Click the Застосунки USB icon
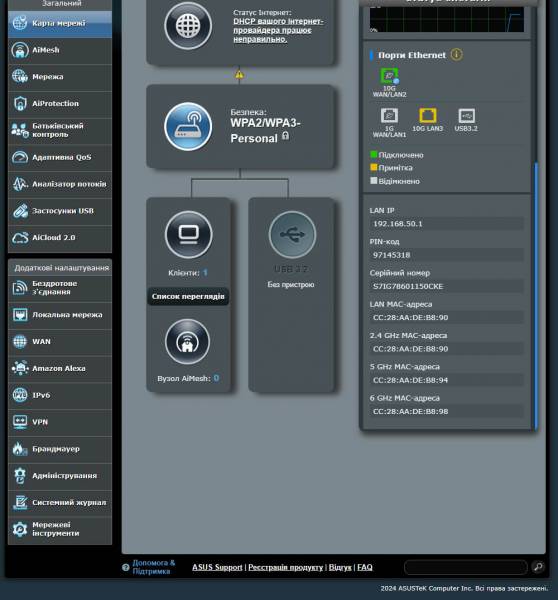The image size is (558, 600). (x=20, y=211)
